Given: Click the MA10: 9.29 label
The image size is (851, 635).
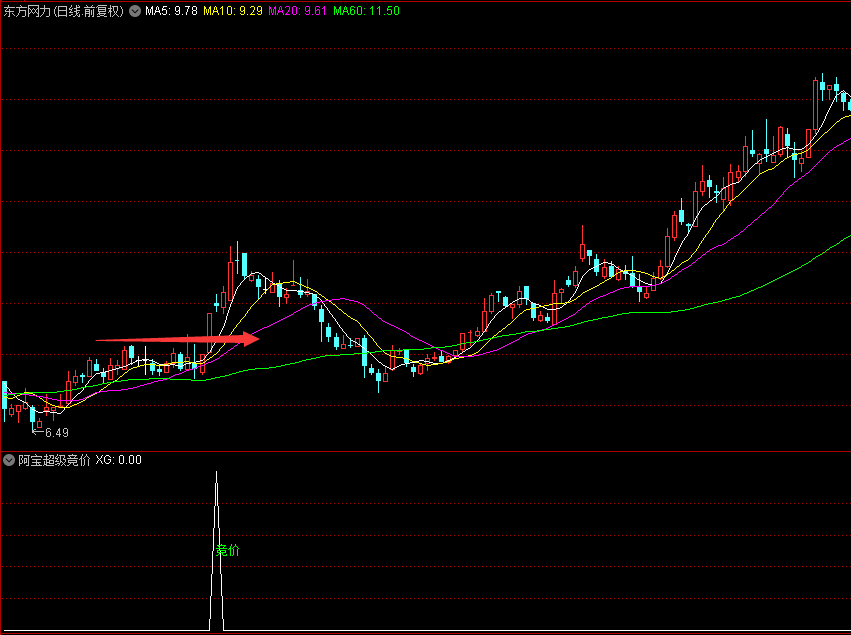Looking at the screenshot, I should (233, 11).
